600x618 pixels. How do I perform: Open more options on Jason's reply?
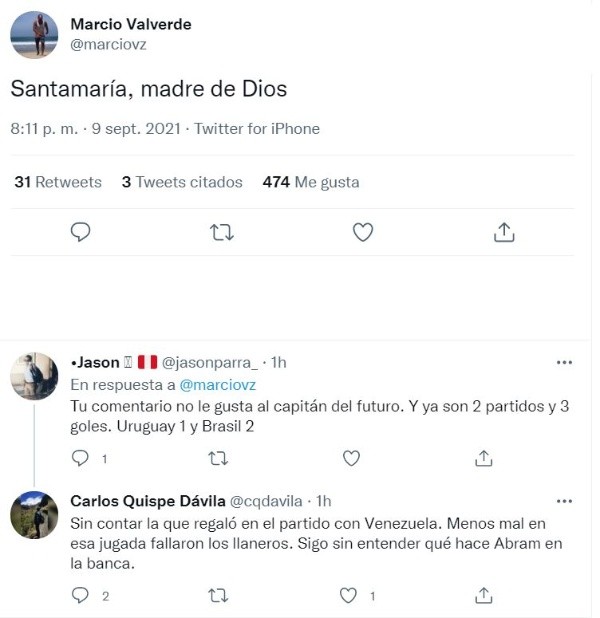(564, 362)
